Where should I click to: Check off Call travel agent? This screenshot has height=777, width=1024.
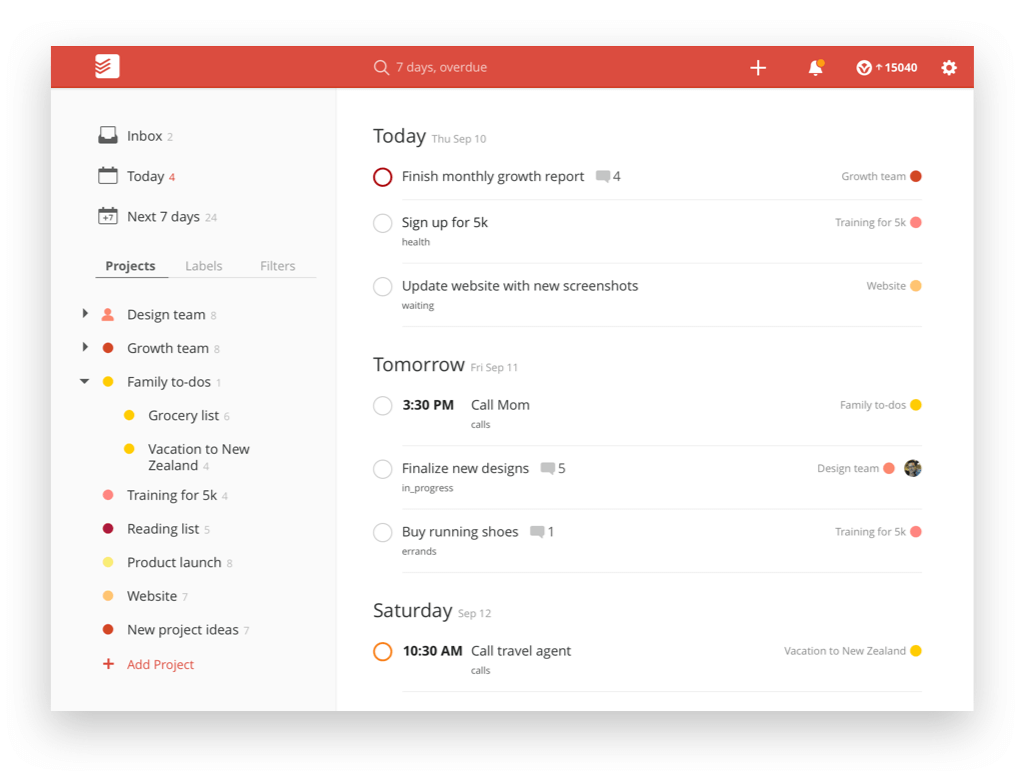click(382, 650)
